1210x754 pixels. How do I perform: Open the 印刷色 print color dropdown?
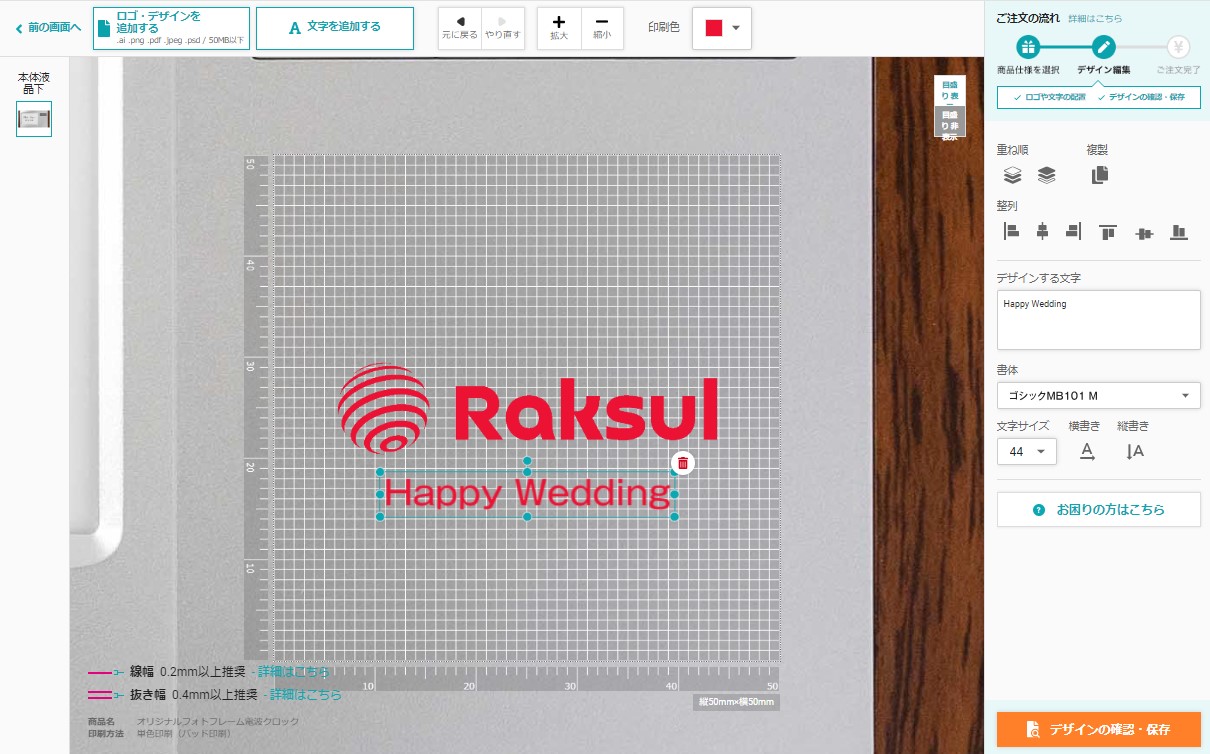click(721, 28)
